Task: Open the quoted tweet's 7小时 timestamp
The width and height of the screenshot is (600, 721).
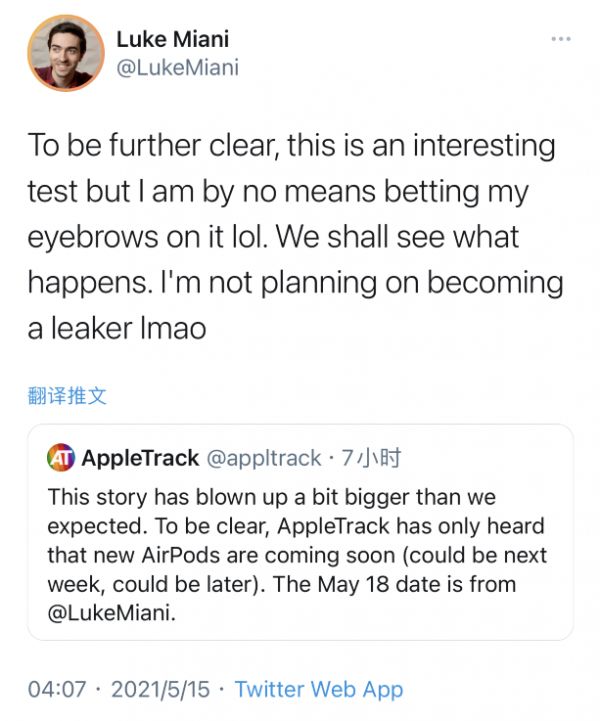Action: [371, 459]
